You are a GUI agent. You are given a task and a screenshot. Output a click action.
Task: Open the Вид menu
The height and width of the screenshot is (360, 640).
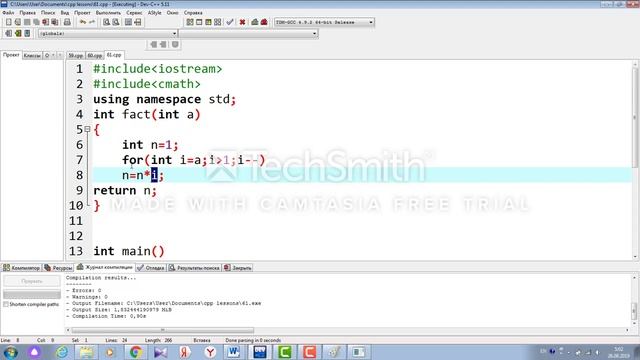pos(65,13)
